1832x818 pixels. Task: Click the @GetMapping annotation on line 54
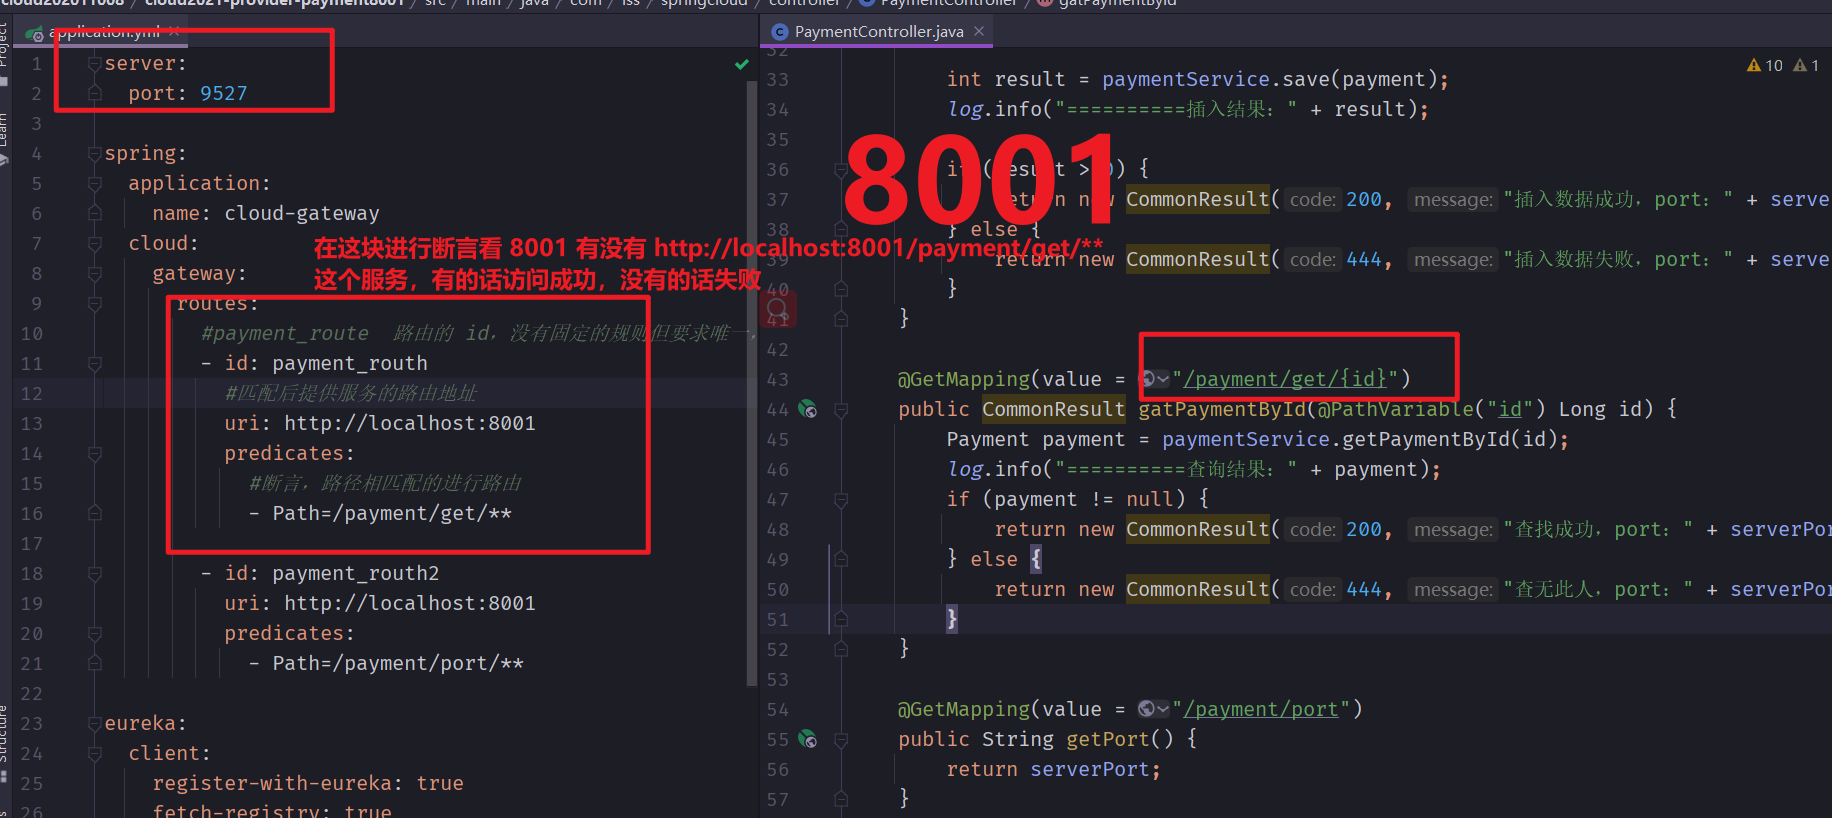click(964, 709)
